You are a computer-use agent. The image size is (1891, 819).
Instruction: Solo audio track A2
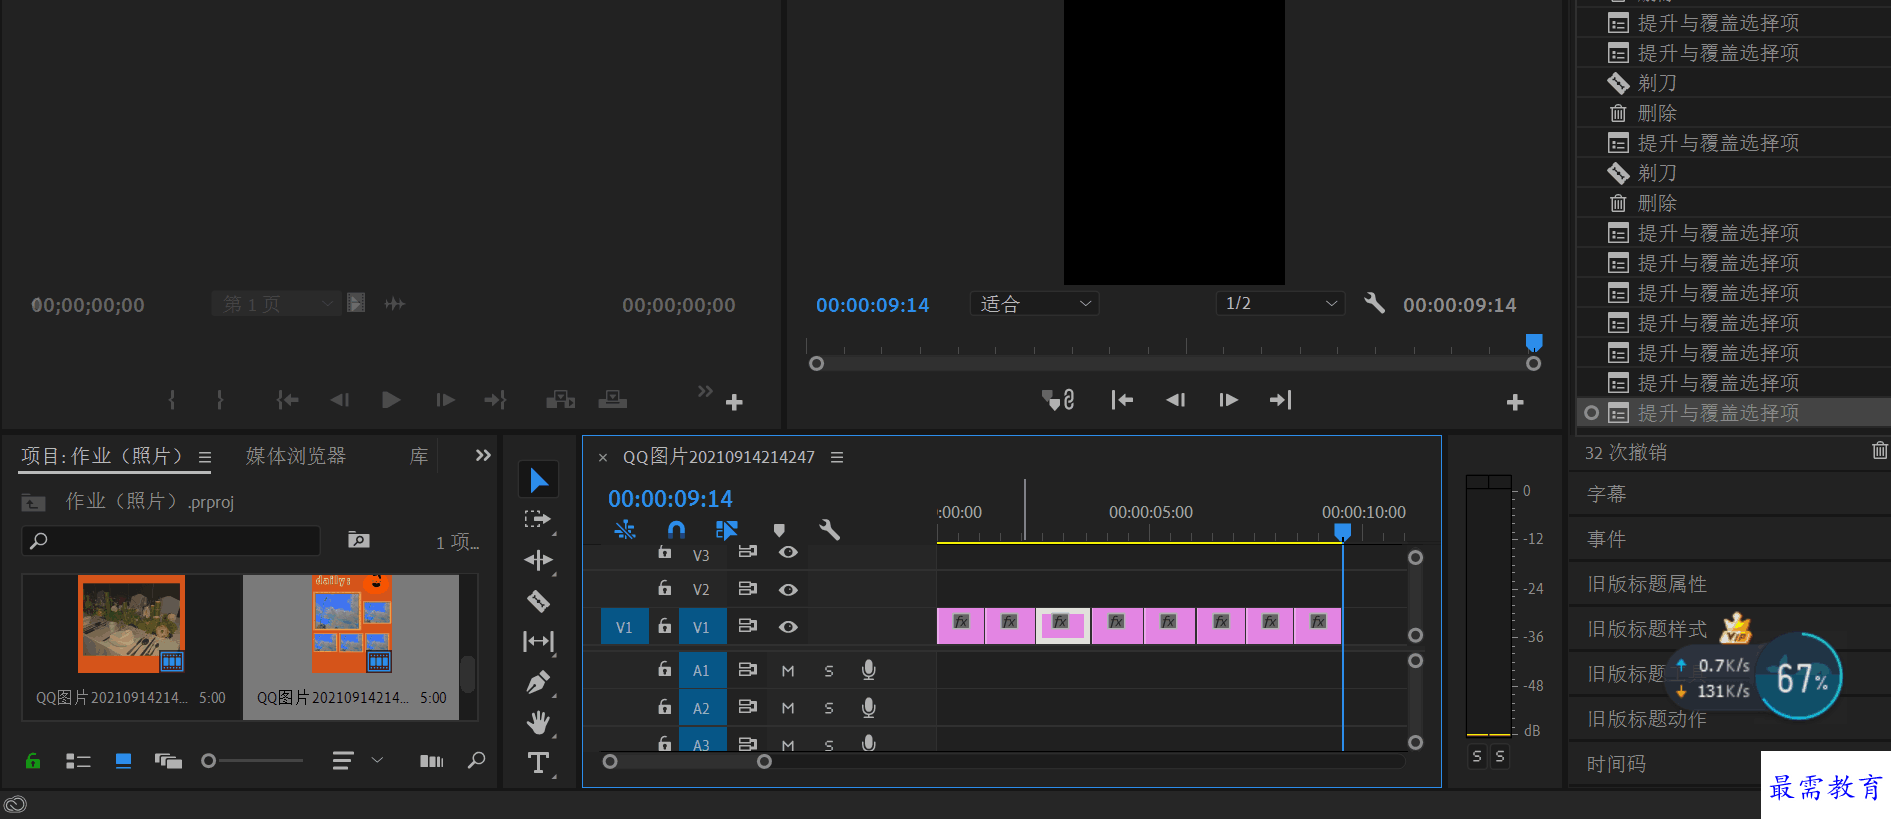tap(829, 709)
